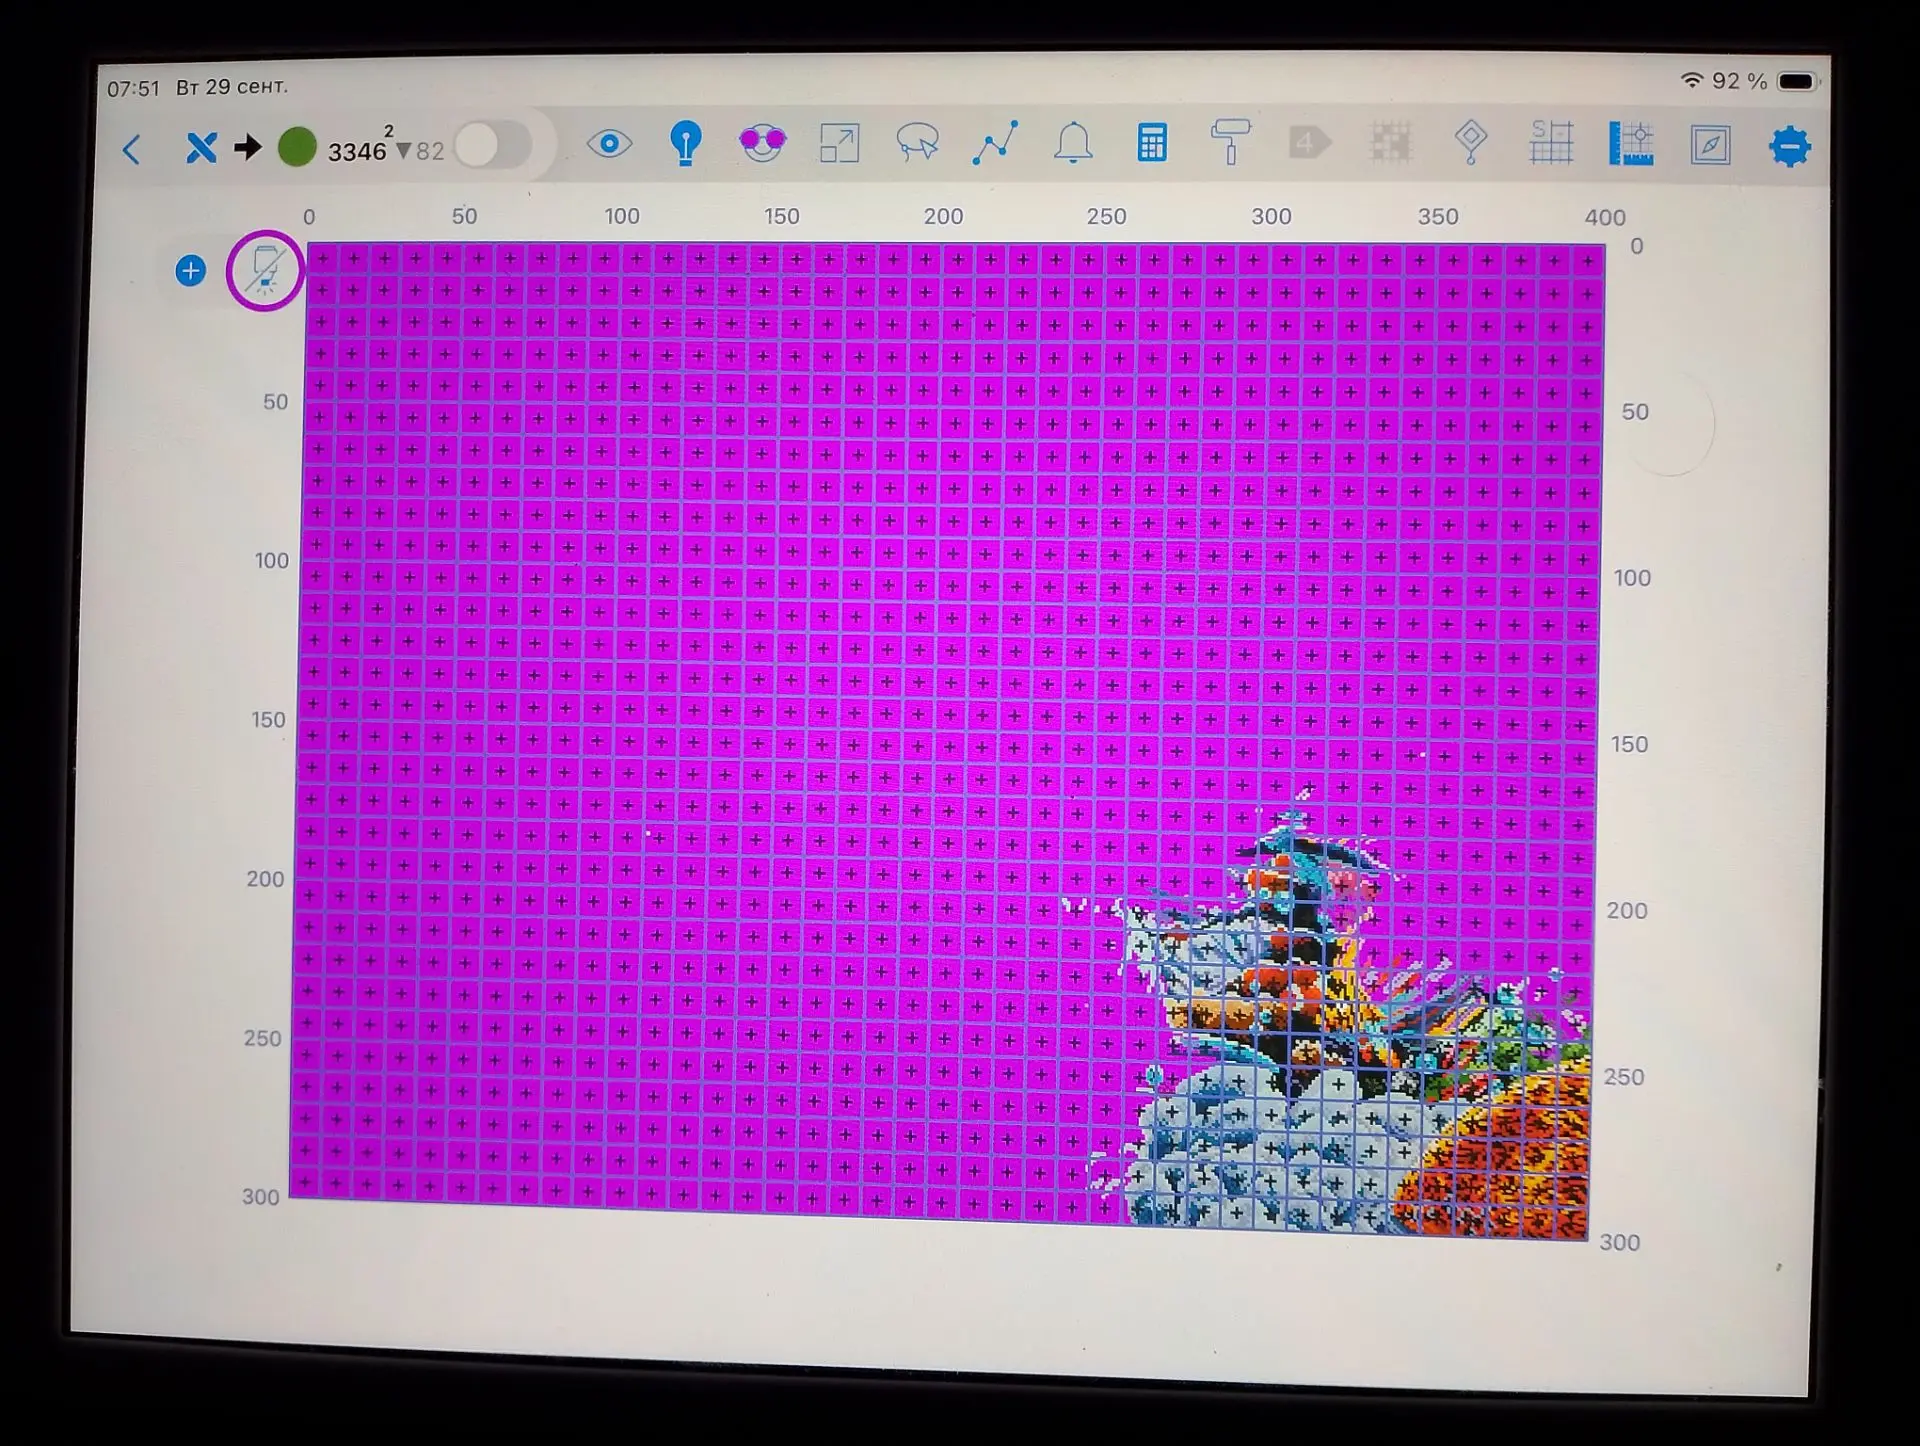Tap the lightbulb highlight icon

686,144
